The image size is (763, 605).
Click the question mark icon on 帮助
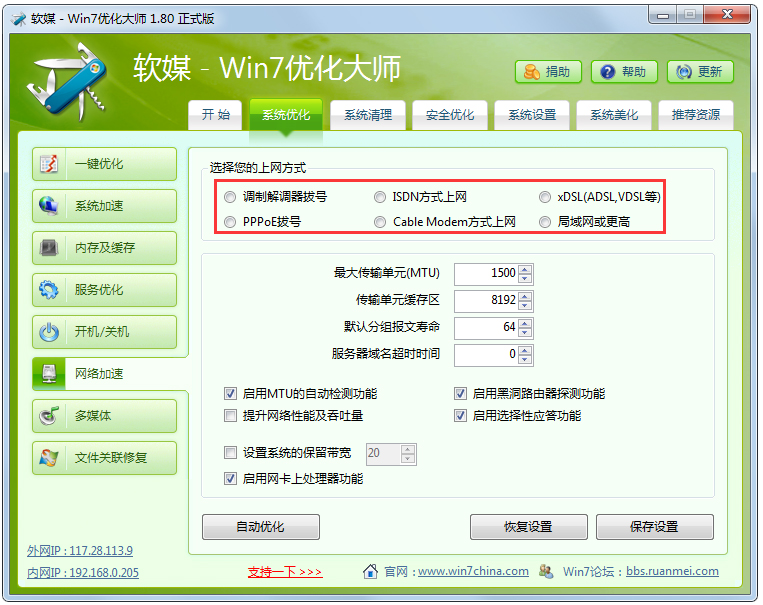point(607,72)
